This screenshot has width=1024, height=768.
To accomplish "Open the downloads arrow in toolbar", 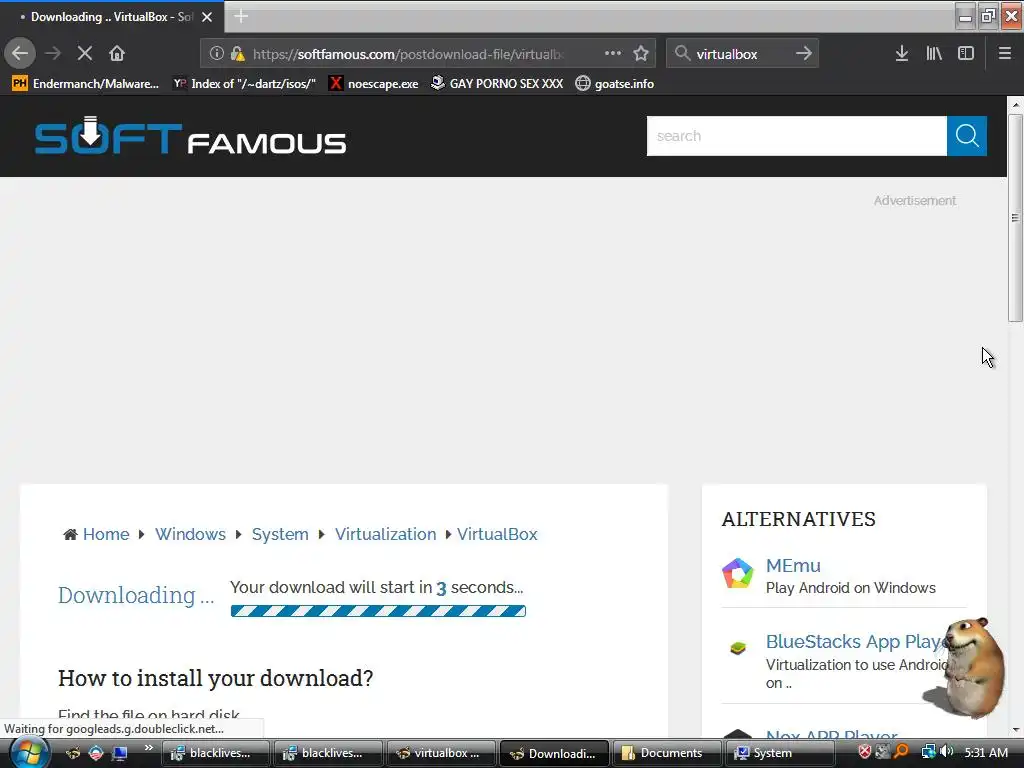I will 902,54.
